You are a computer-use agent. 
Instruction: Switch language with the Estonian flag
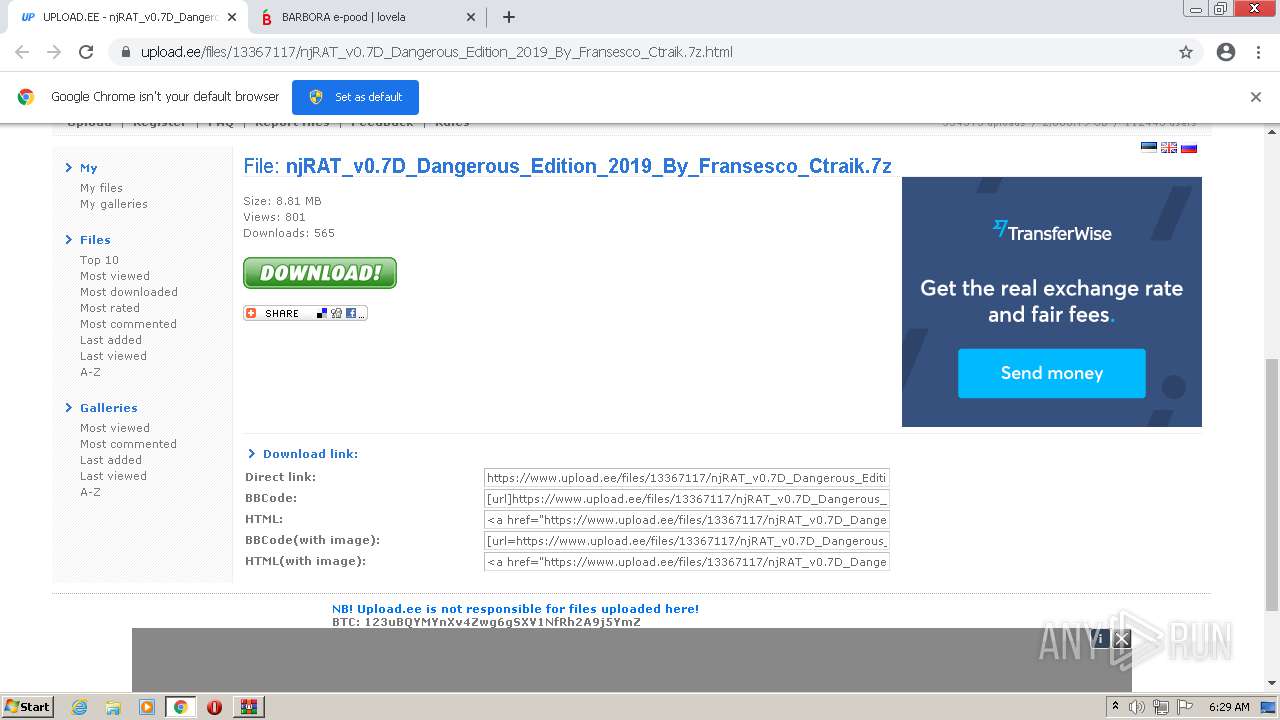click(1149, 148)
